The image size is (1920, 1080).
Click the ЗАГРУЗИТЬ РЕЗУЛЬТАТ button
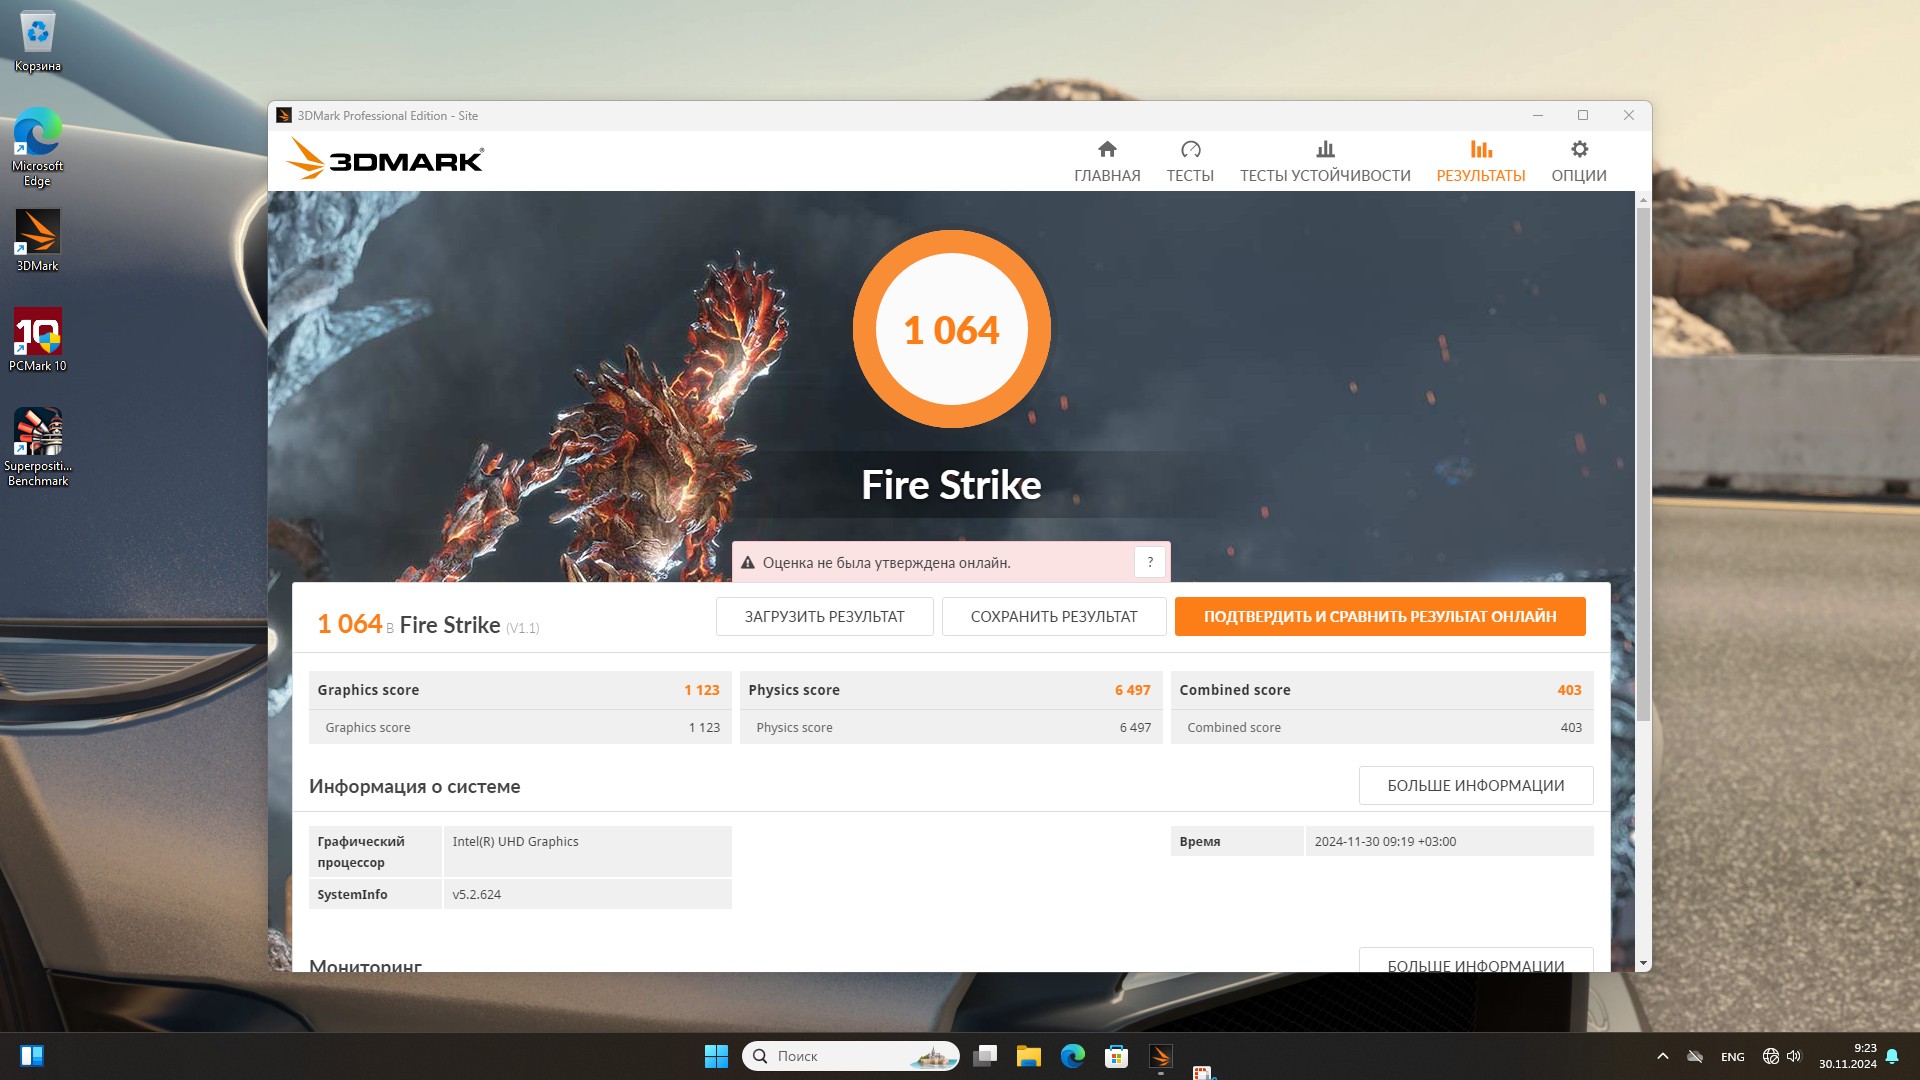[824, 617]
